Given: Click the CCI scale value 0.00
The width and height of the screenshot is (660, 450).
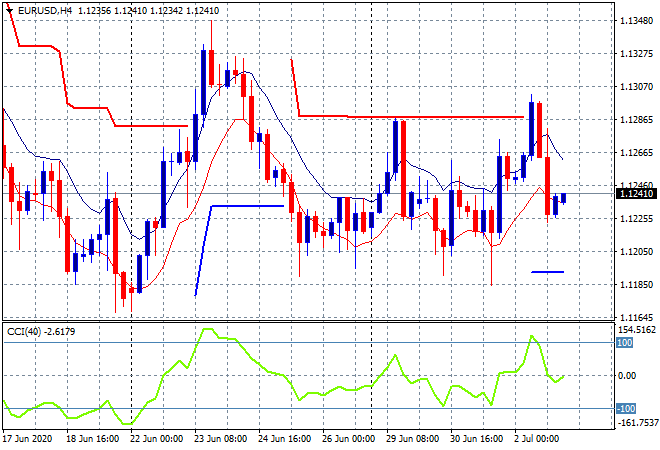Looking at the screenshot, I should click(x=628, y=375).
